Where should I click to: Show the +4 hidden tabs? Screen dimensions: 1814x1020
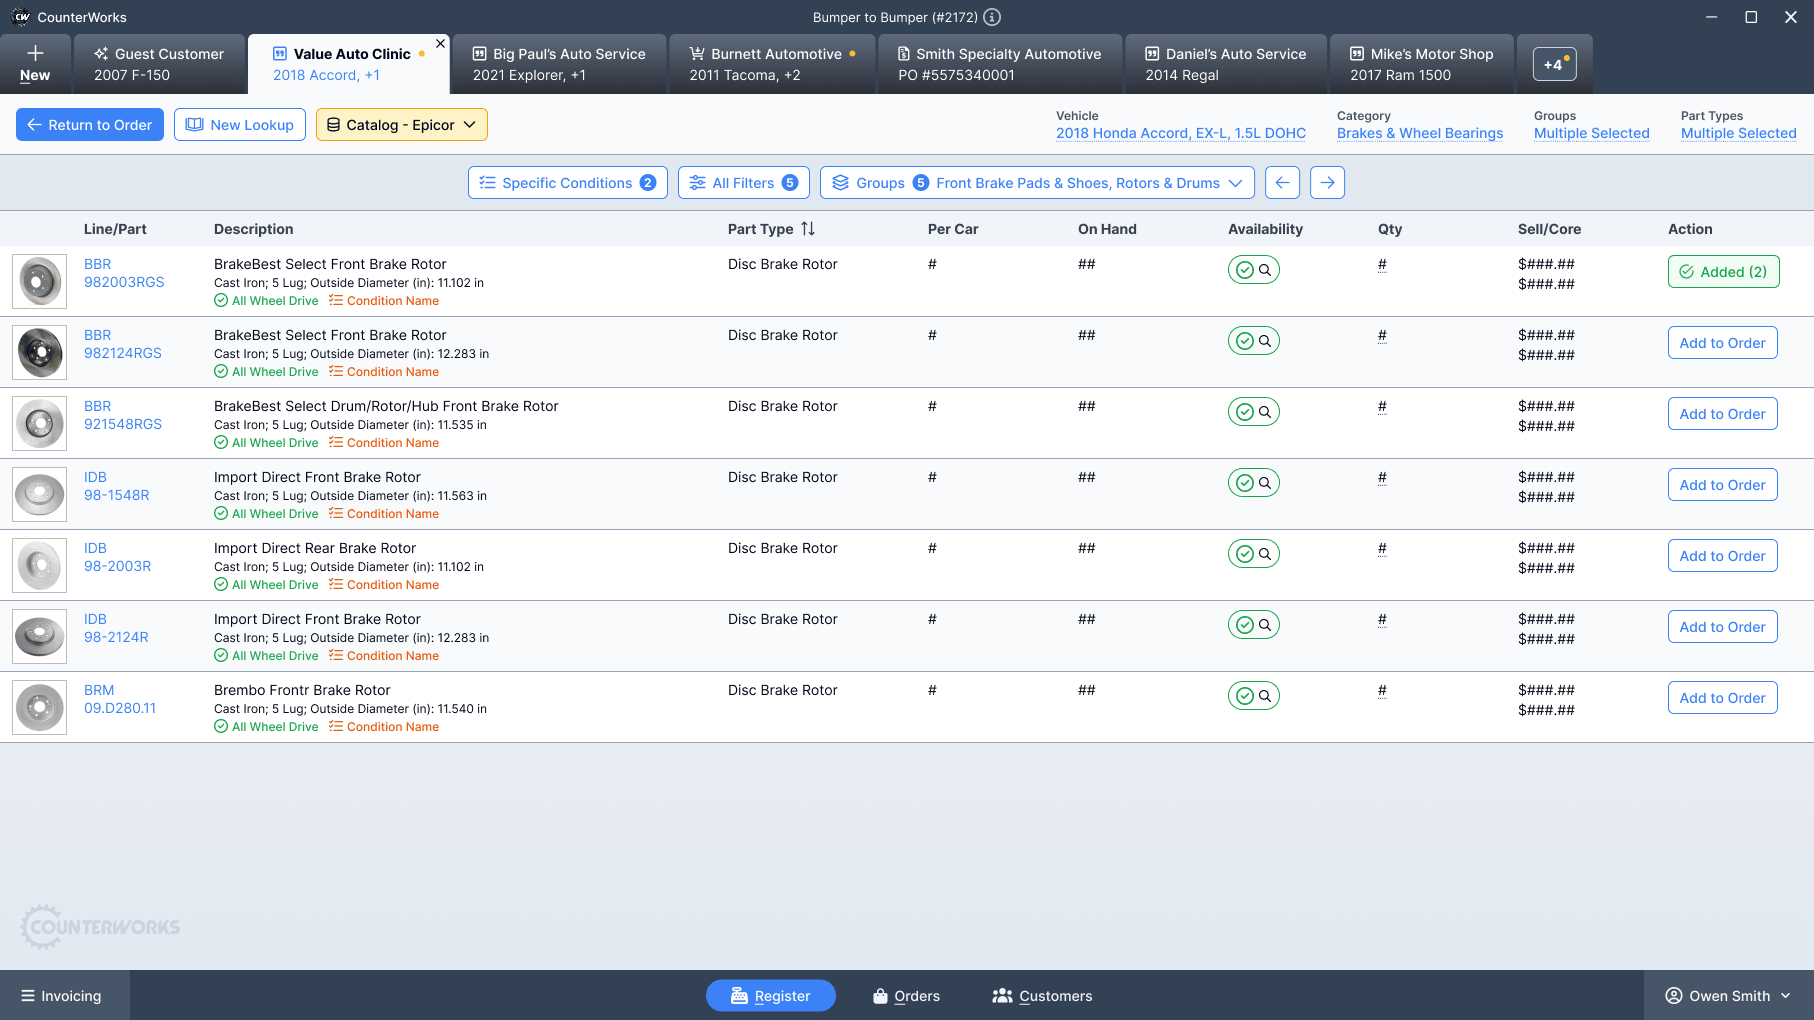tap(1554, 64)
